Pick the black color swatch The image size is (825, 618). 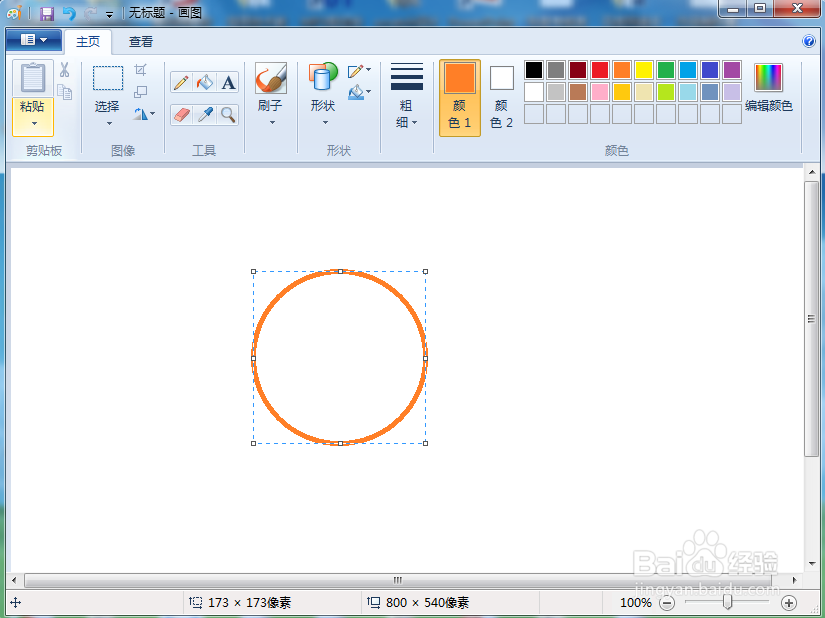coord(534,70)
